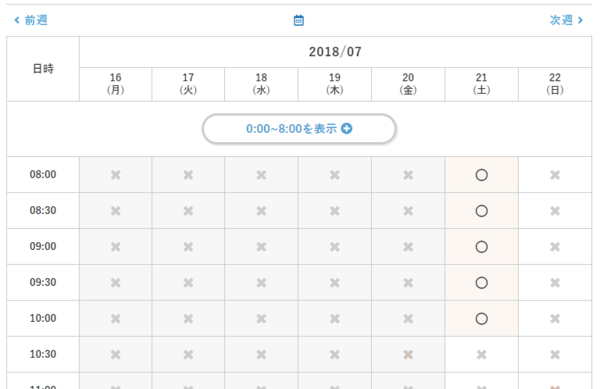600x389 pixels.
Task: Select the 21 (土) column header
Action: pyautogui.click(x=481, y=84)
